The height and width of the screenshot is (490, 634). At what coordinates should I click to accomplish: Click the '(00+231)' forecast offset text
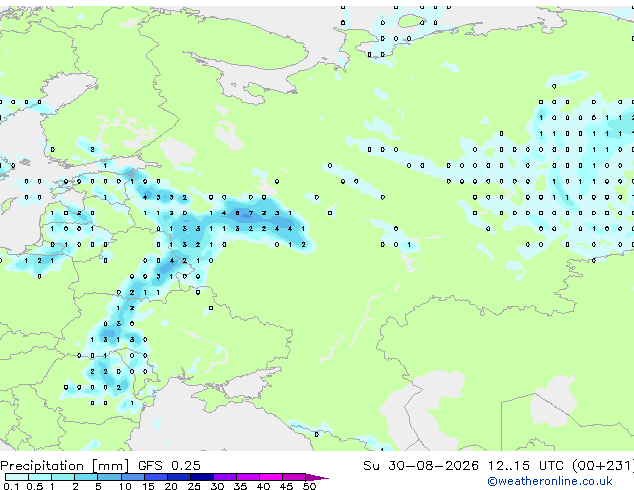(602, 466)
